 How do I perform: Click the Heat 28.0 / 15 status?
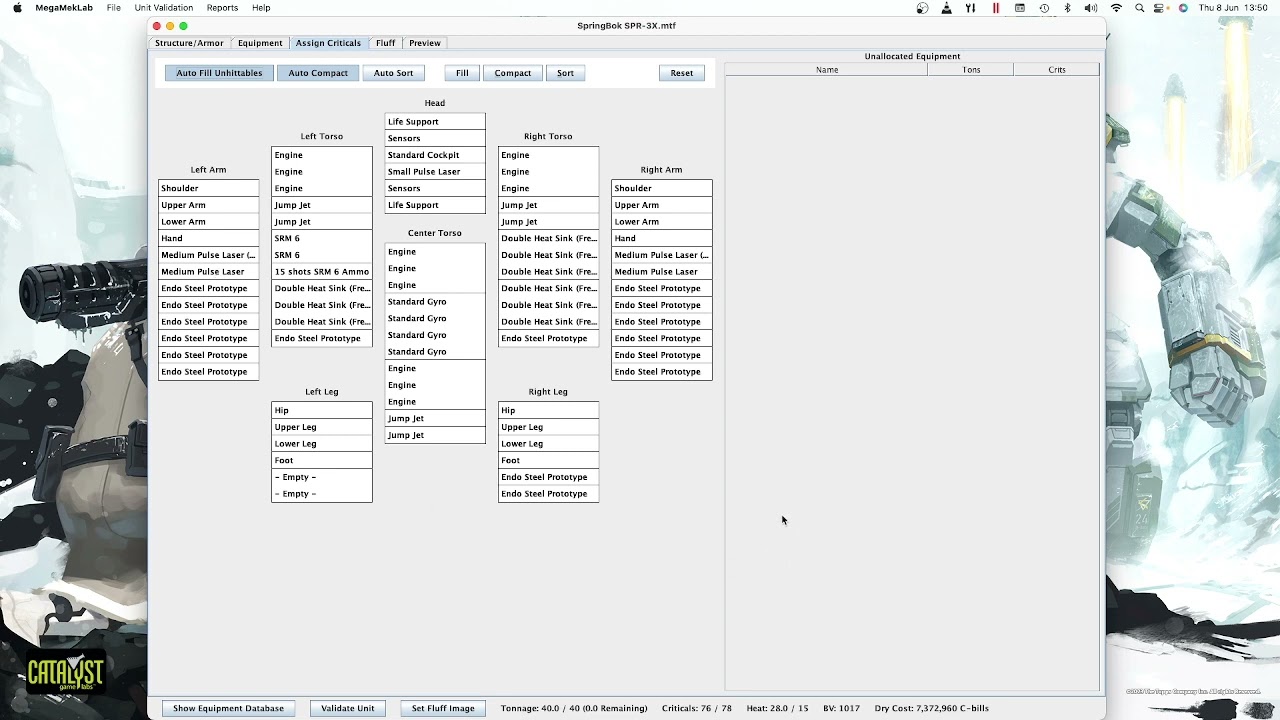point(777,708)
